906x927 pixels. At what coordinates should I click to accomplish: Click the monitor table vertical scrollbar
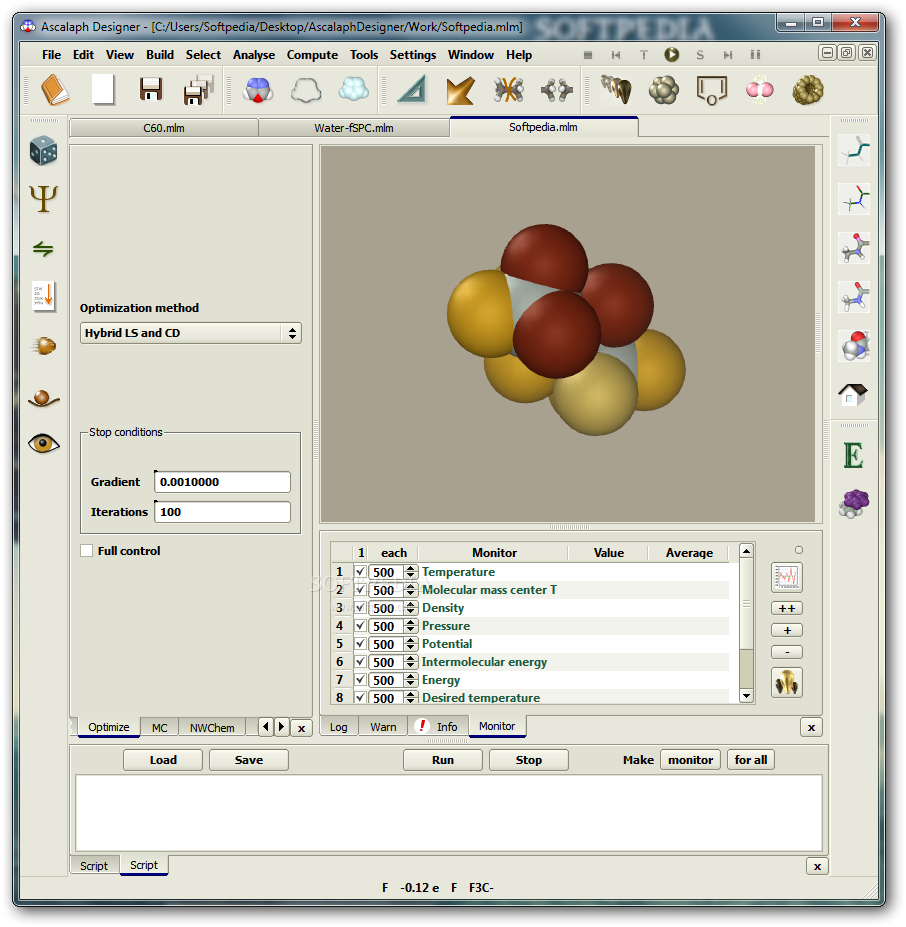click(746, 623)
